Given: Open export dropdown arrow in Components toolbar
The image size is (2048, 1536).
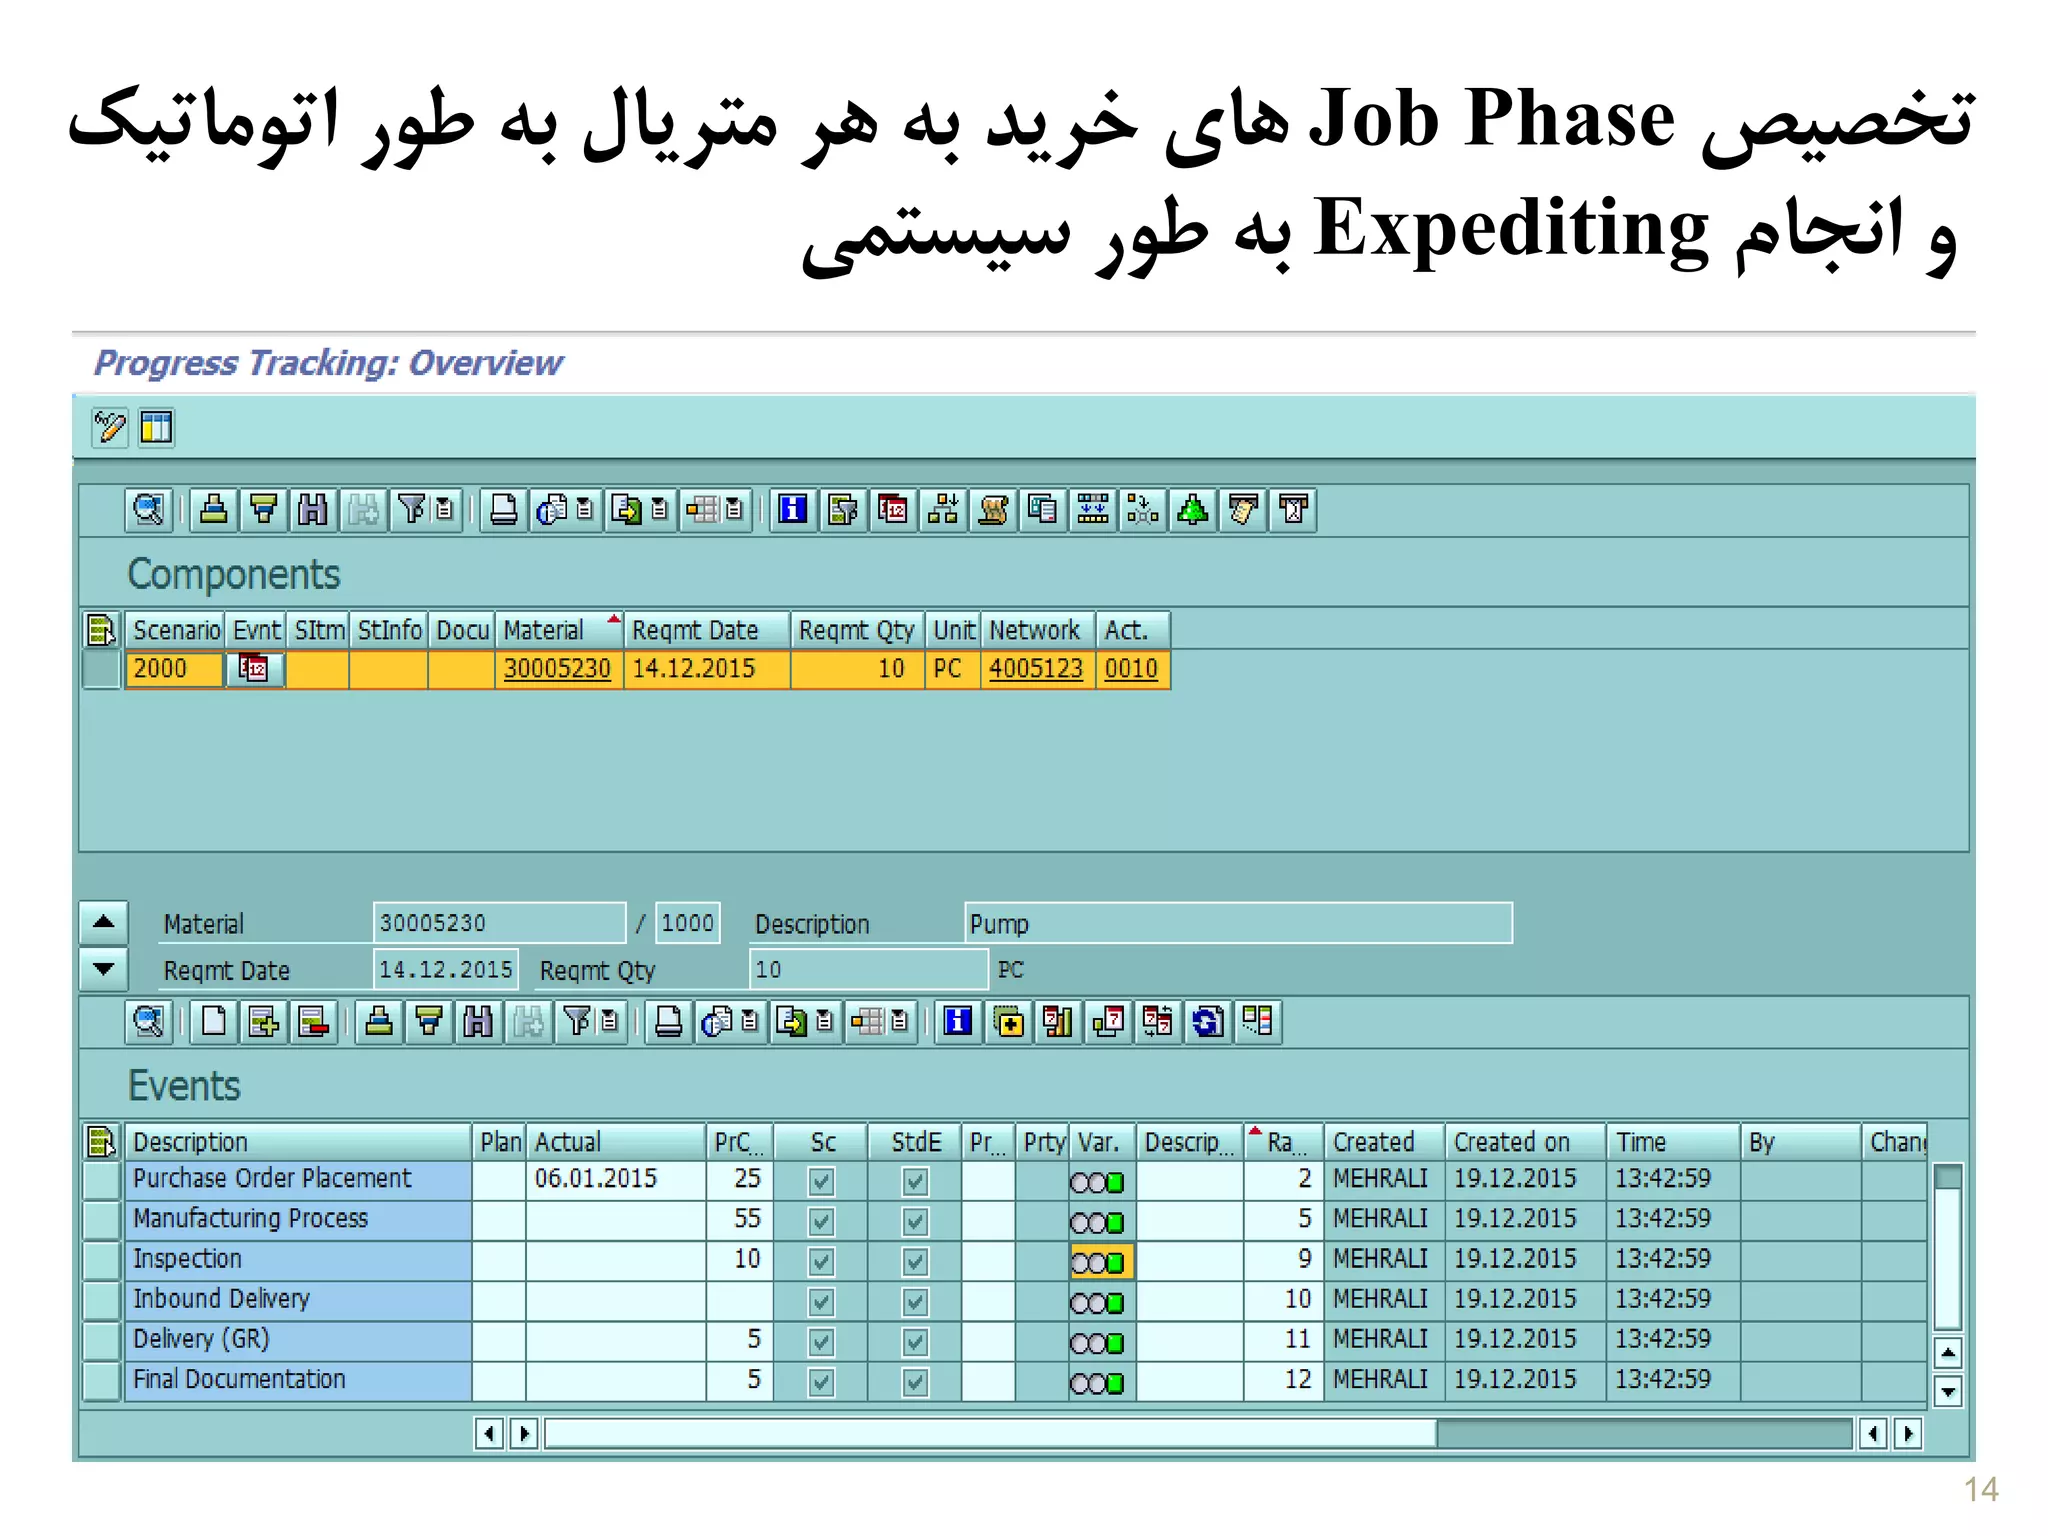Looking at the screenshot, I should 660,510.
